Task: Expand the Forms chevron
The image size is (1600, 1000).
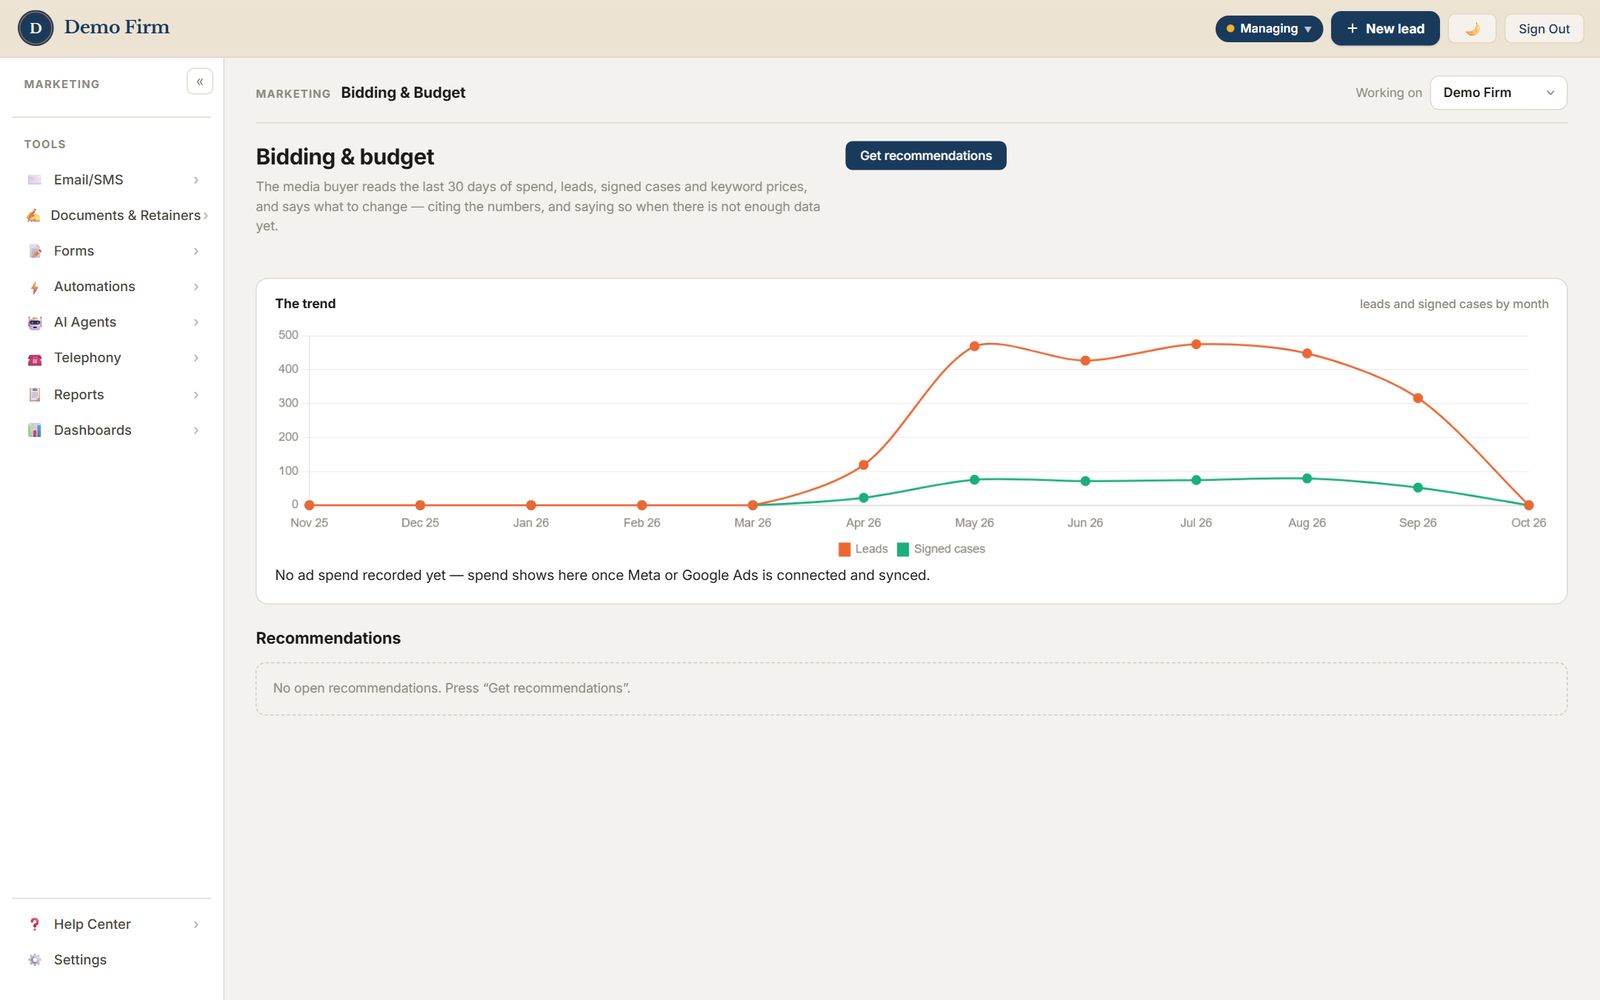Action: pyautogui.click(x=196, y=251)
